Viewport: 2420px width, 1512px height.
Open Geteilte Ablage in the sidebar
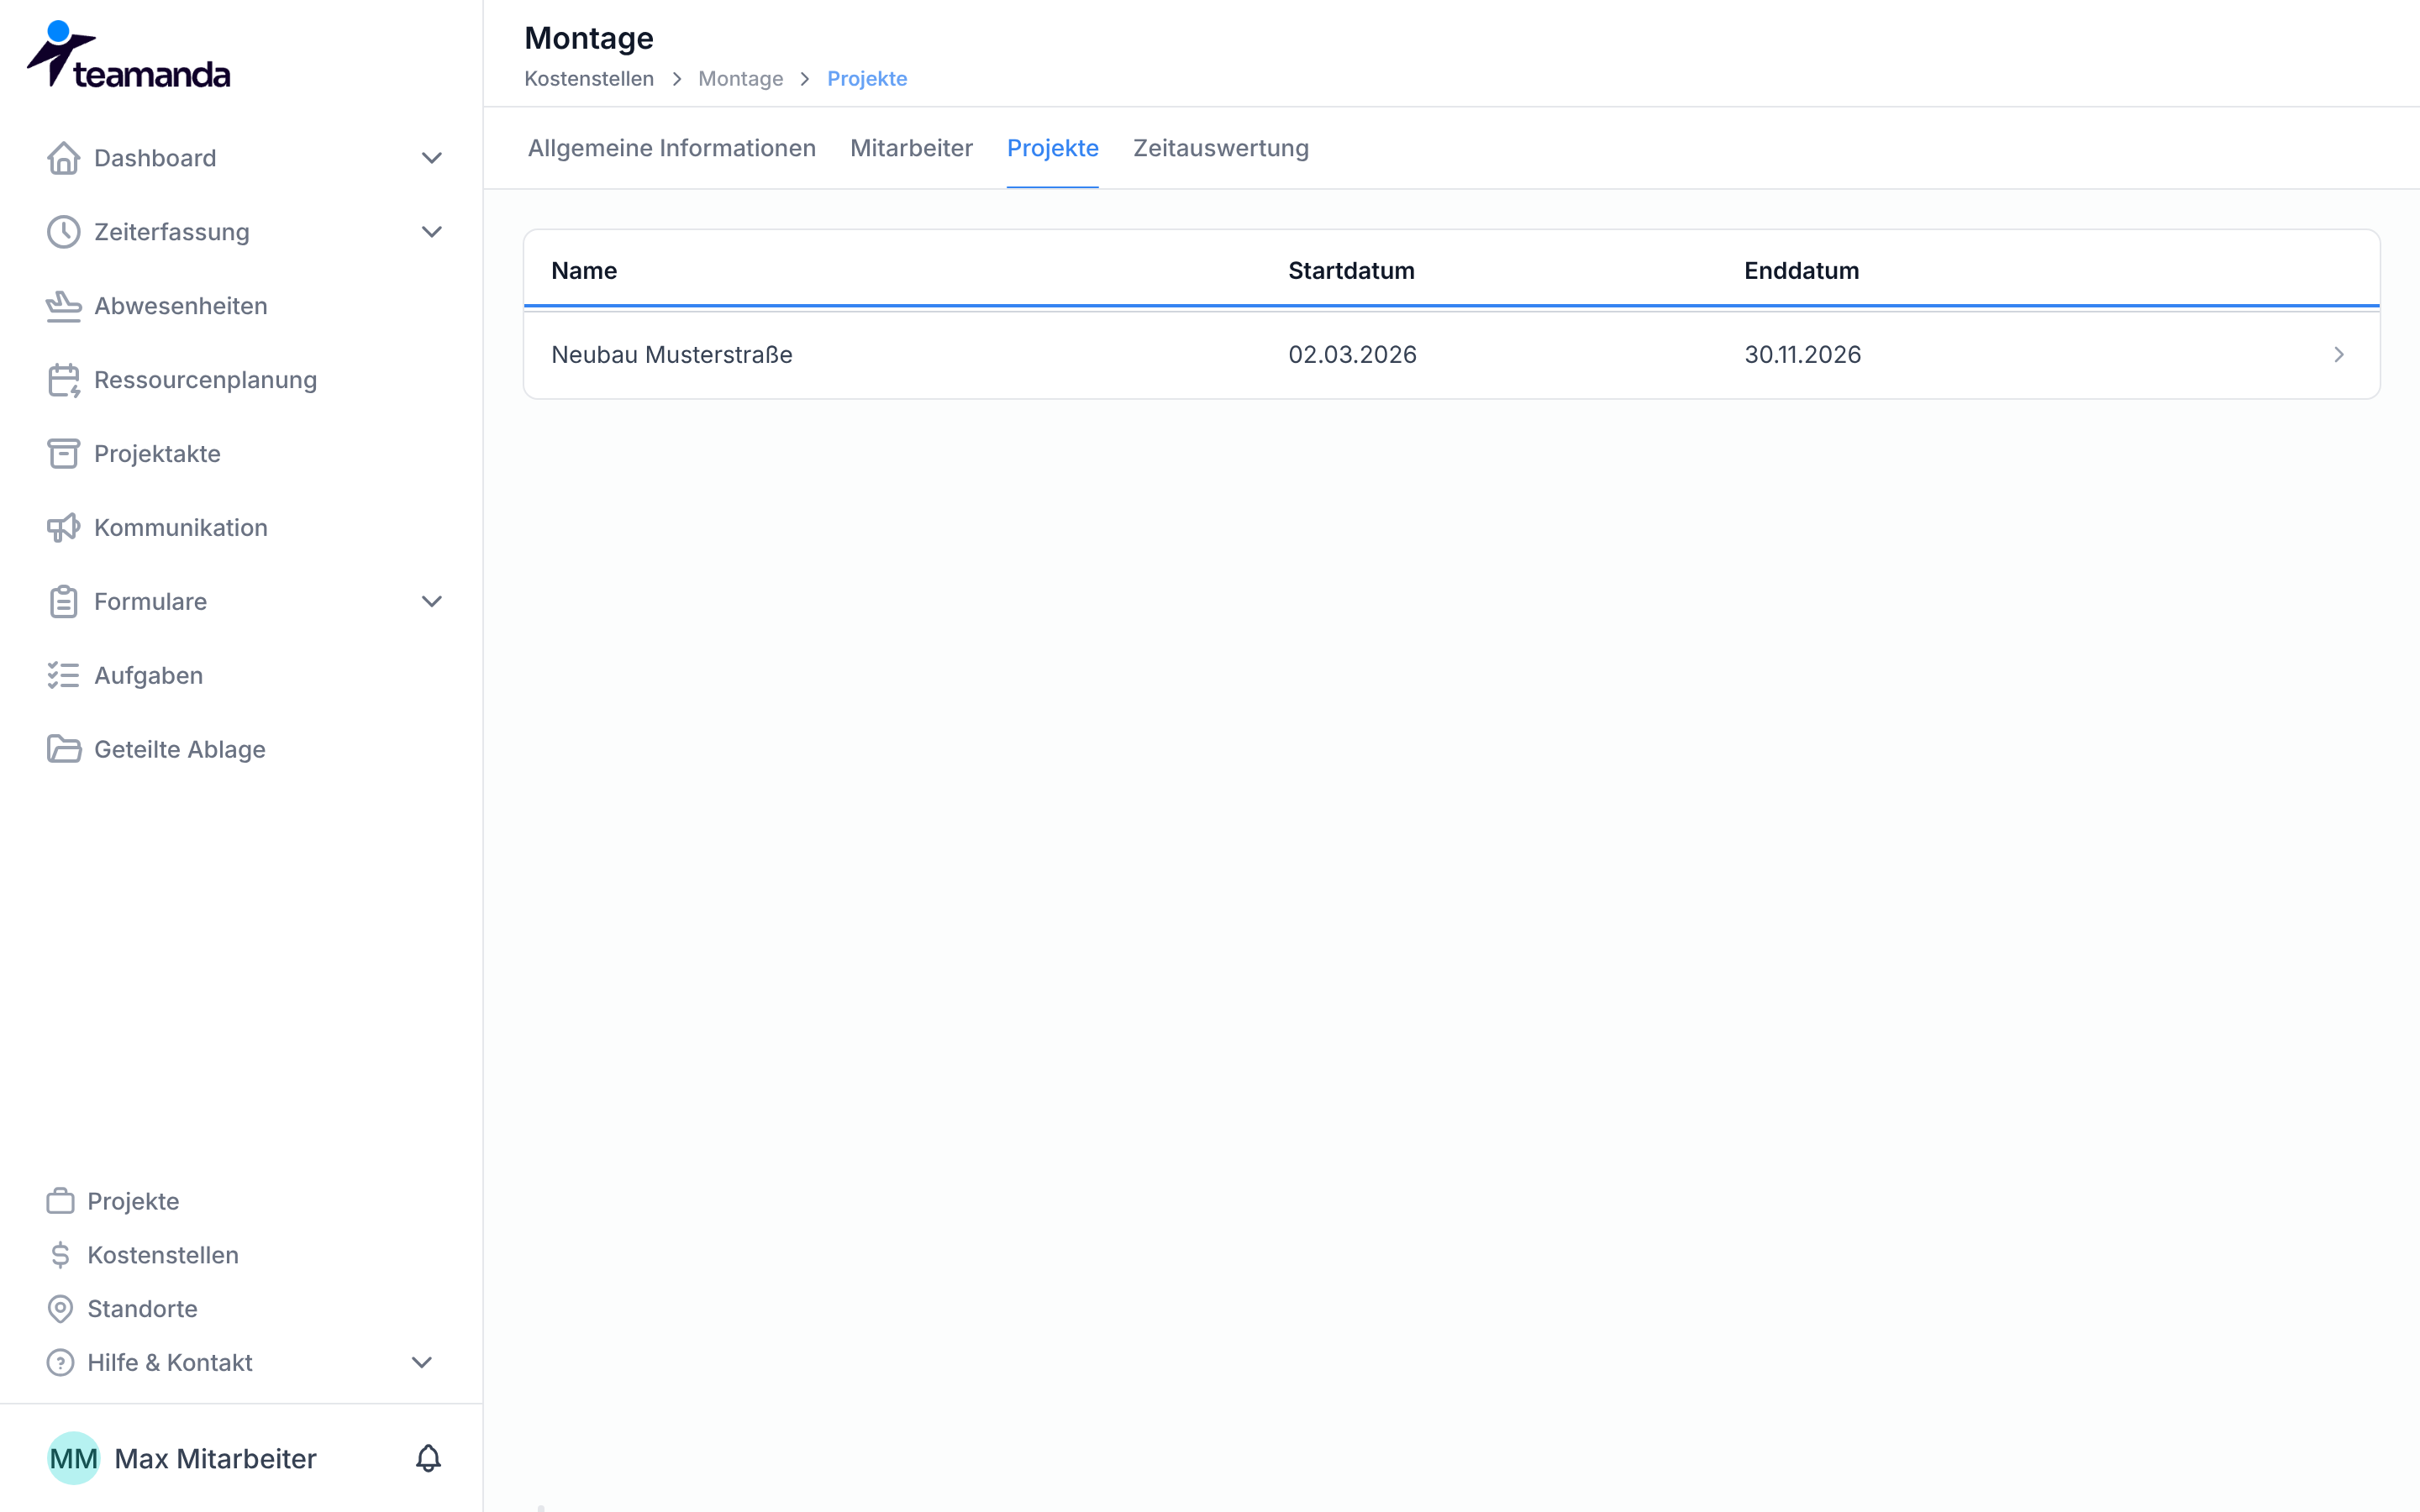click(180, 750)
